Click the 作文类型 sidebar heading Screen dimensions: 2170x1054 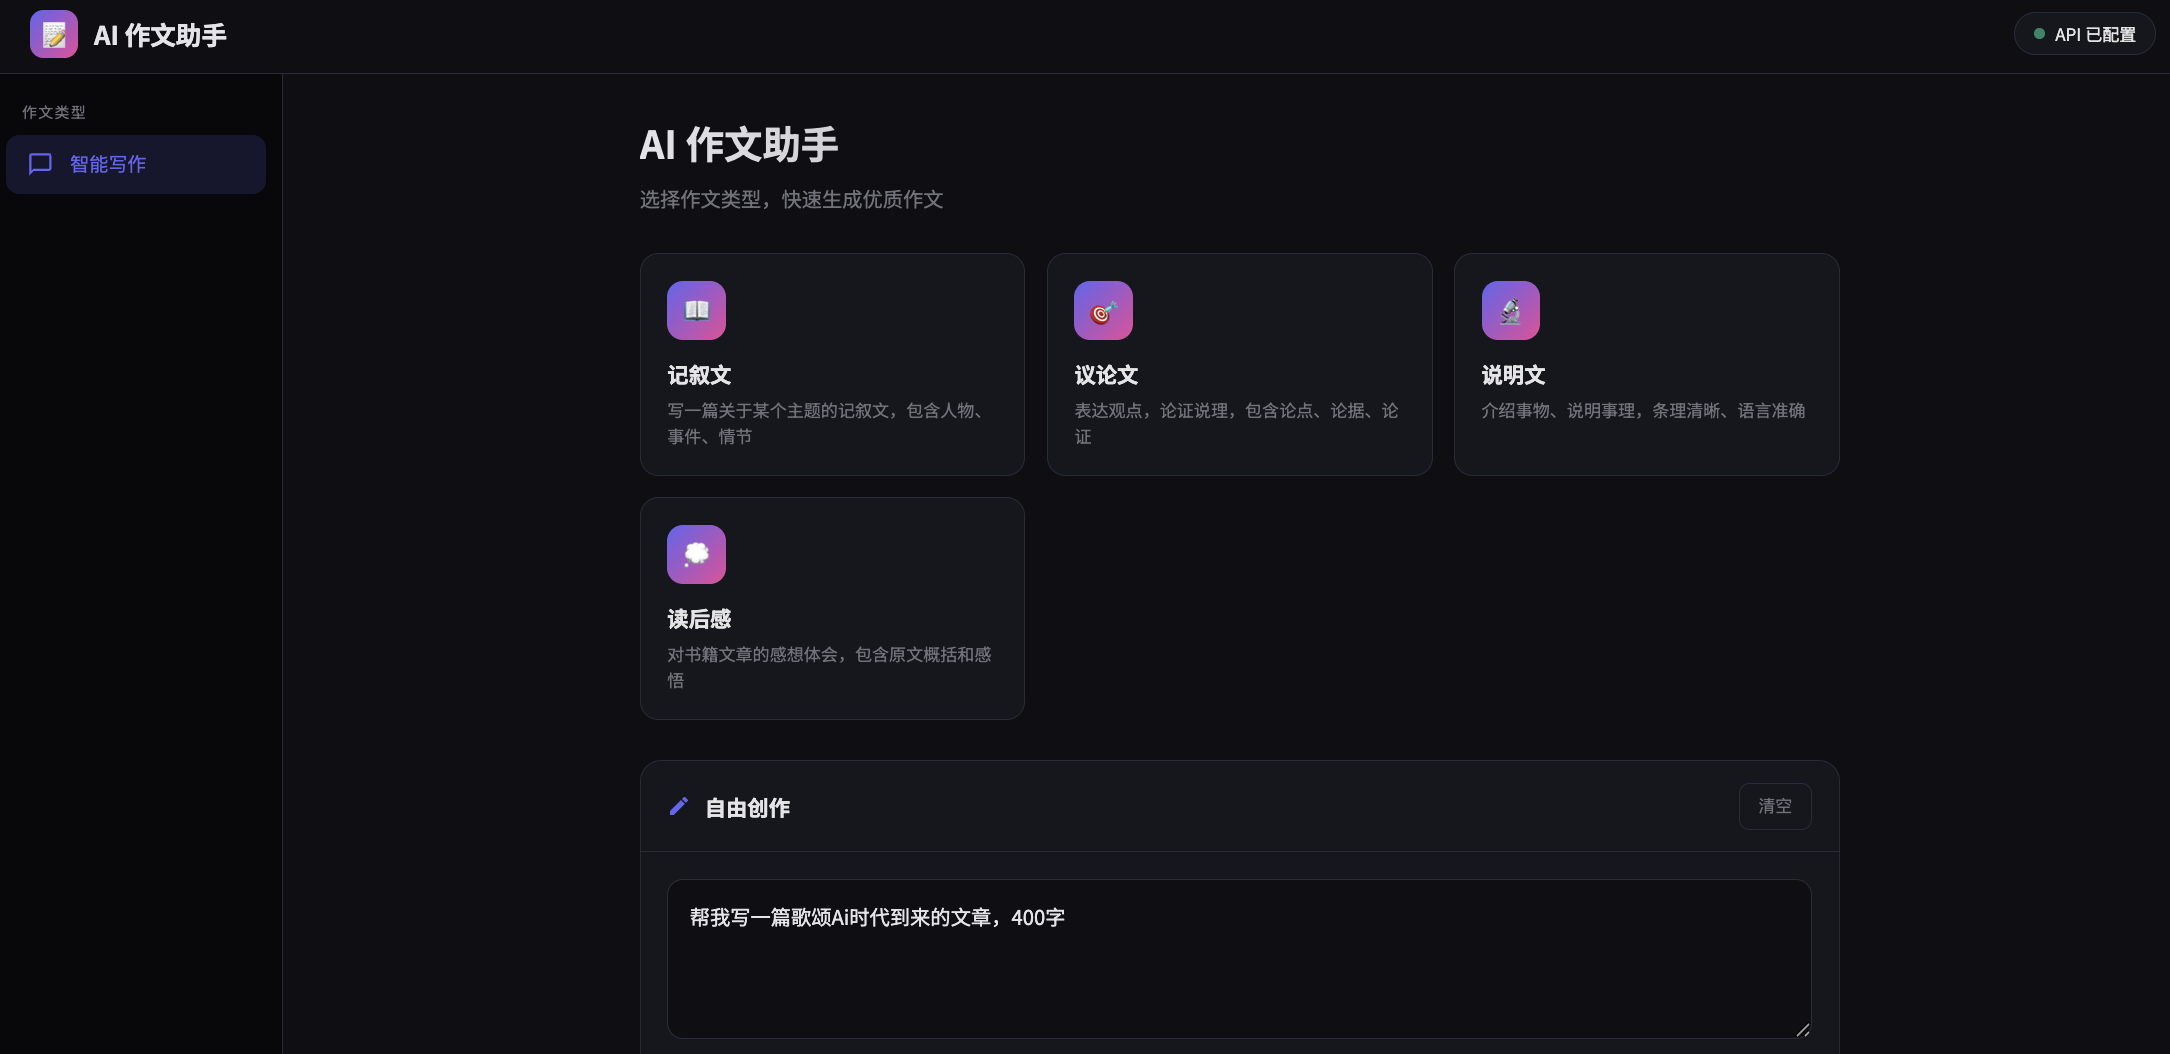(x=55, y=112)
